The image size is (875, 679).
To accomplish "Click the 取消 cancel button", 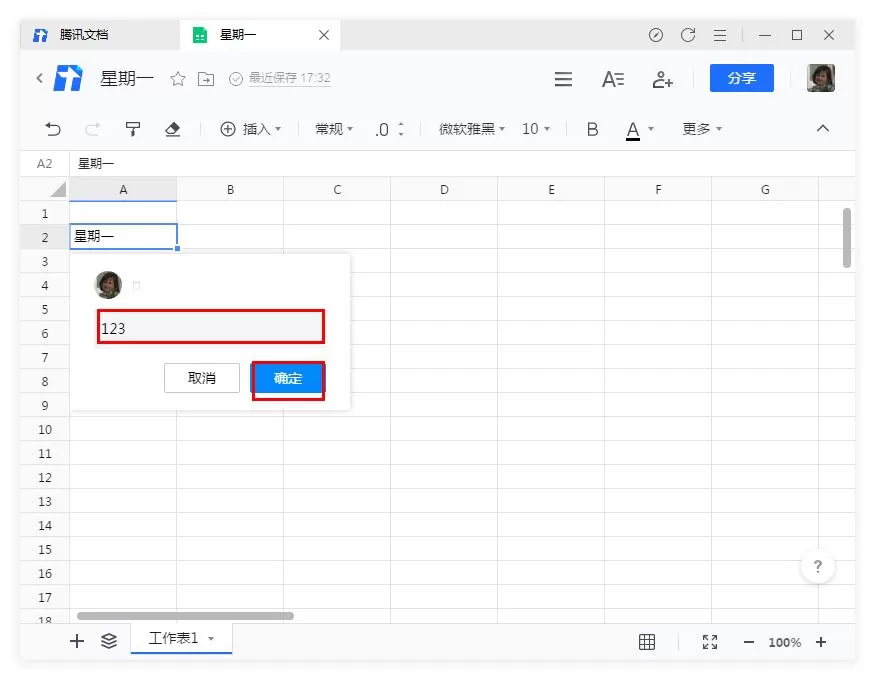I will click(202, 378).
